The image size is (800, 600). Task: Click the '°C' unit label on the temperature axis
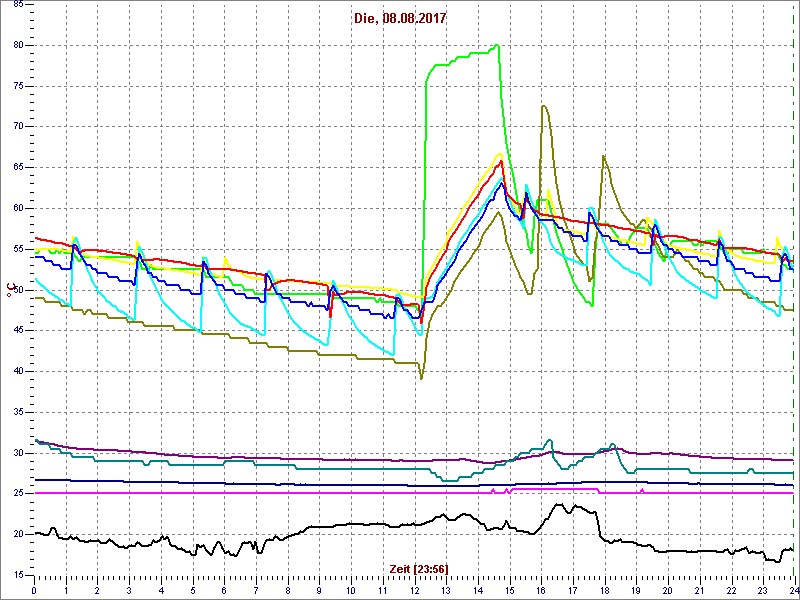pos(9,292)
